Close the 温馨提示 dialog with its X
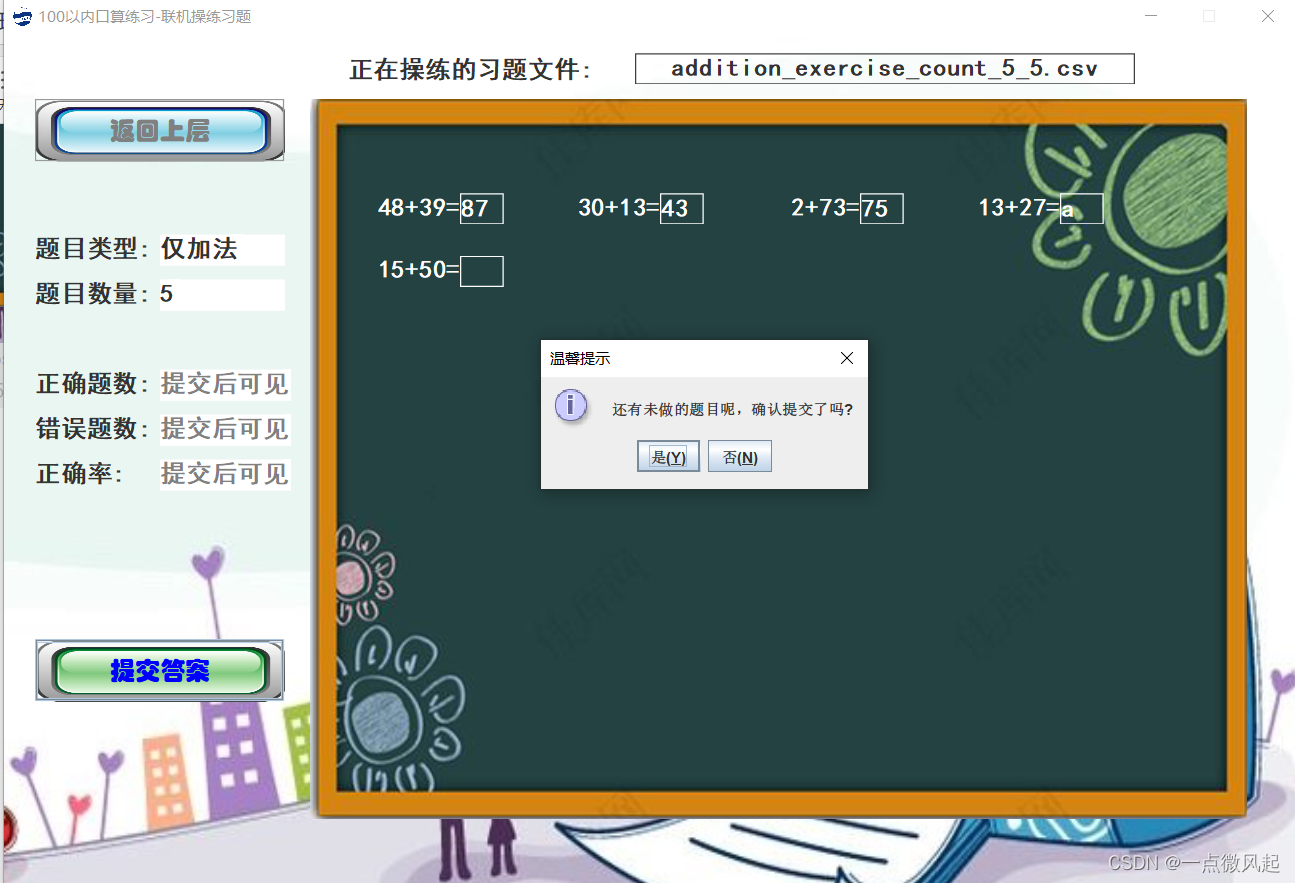Viewport: 1295px width, 883px height. [x=847, y=358]
